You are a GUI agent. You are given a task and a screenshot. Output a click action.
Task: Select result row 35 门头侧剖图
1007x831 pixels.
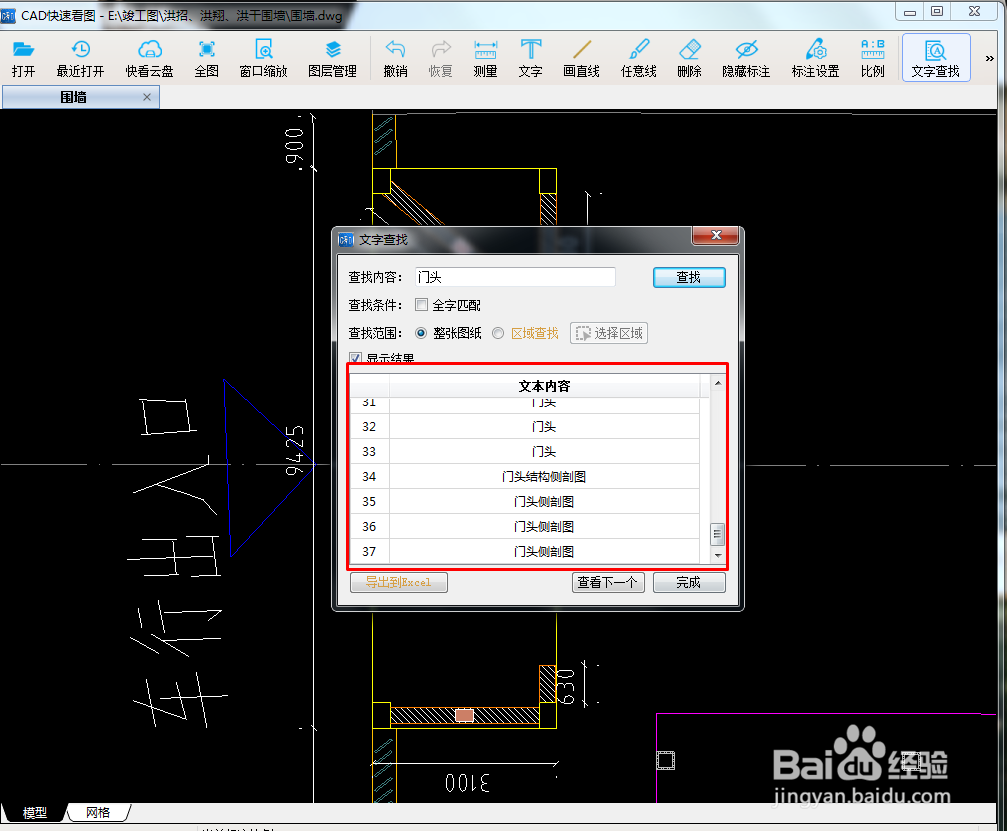(525, 502)
